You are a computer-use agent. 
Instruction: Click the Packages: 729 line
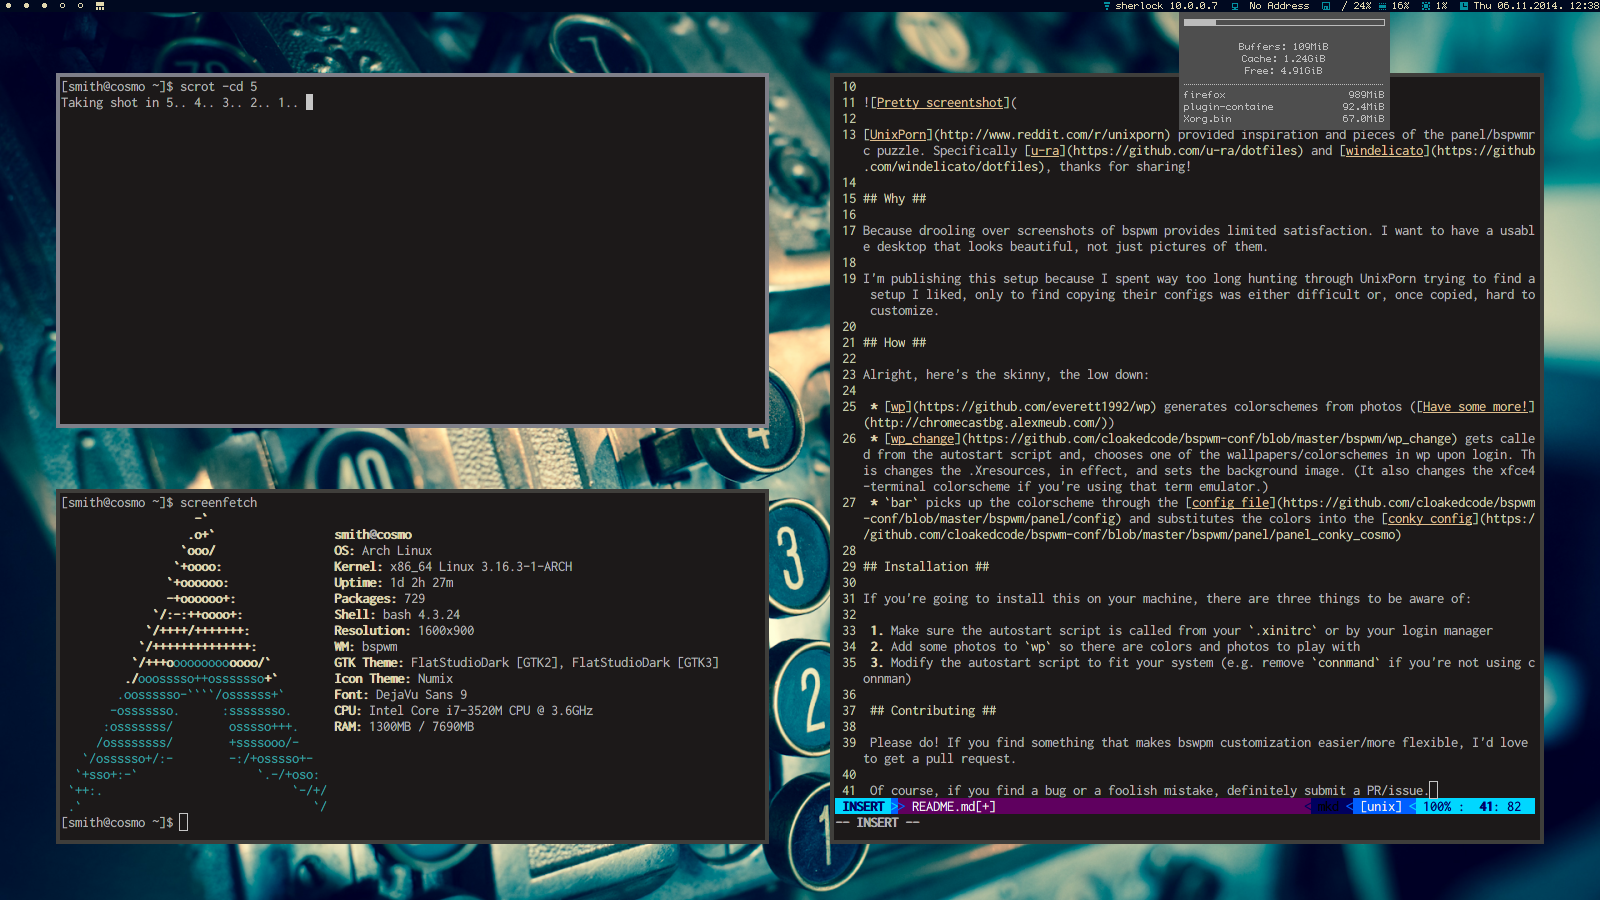380,599
